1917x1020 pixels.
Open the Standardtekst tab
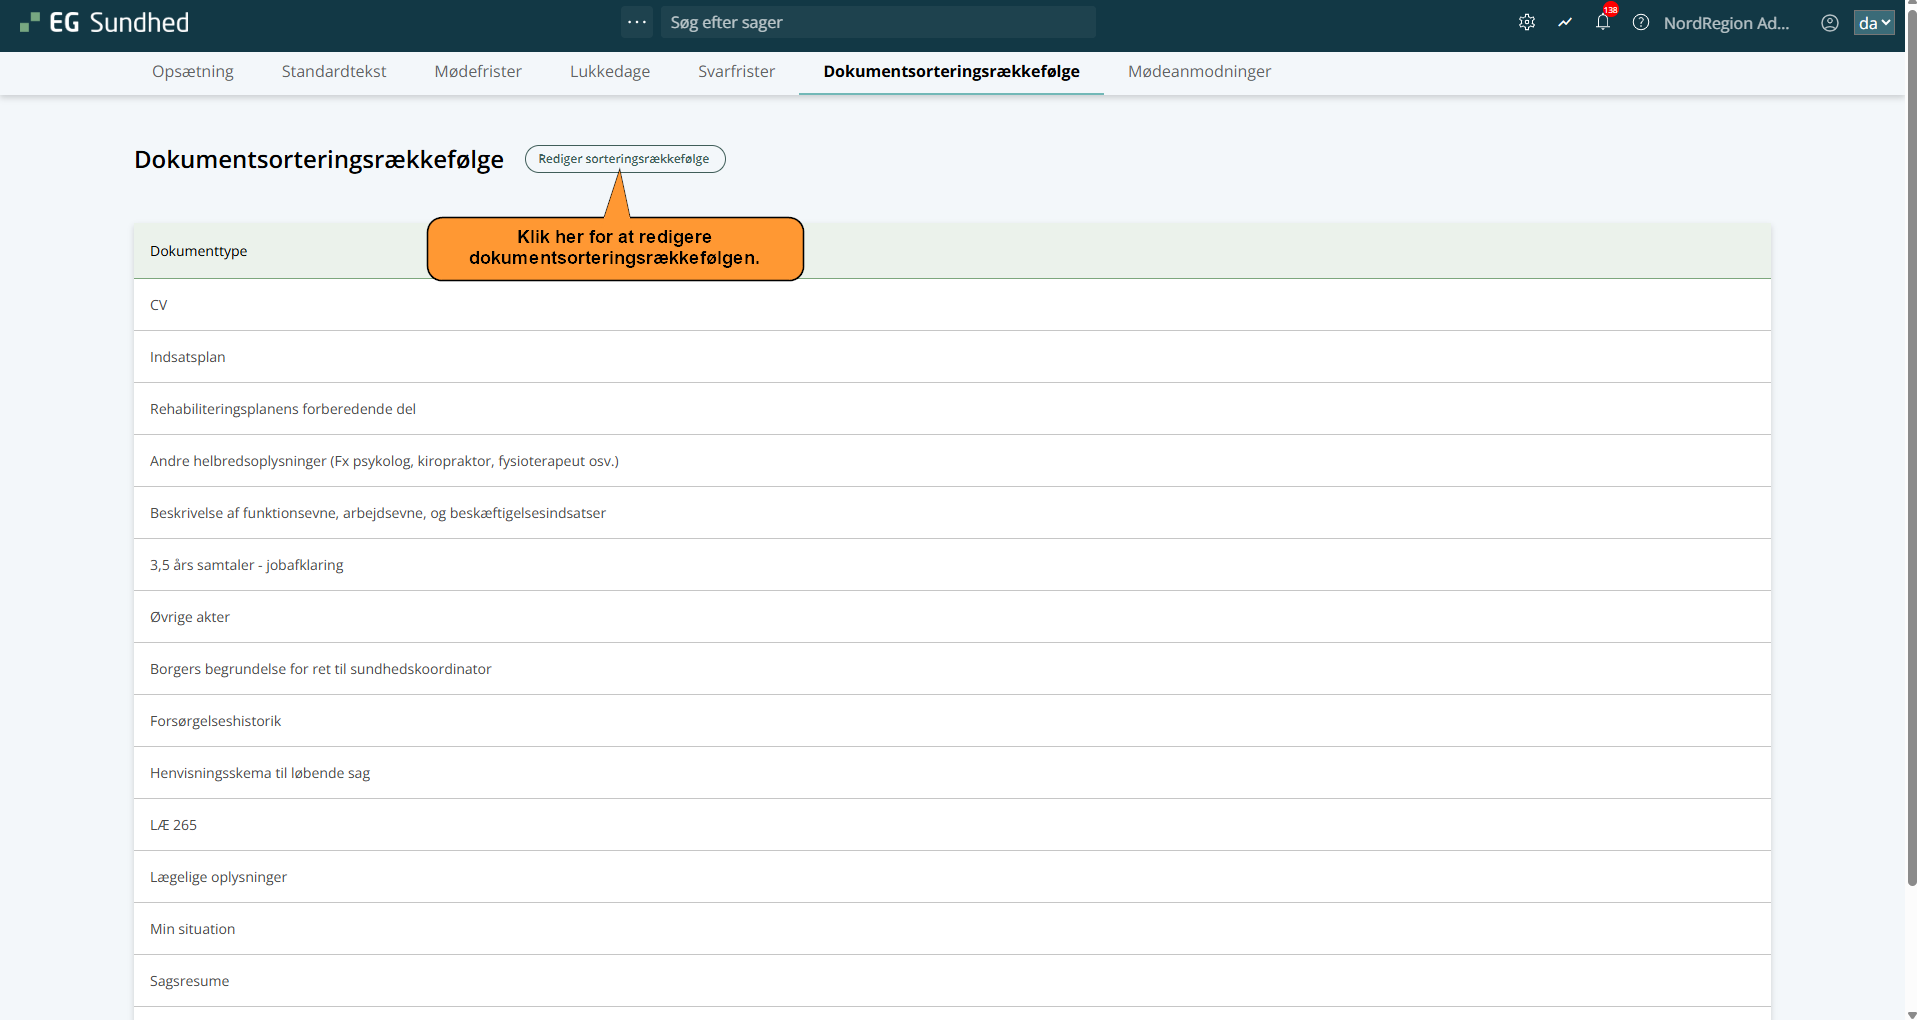334,71
